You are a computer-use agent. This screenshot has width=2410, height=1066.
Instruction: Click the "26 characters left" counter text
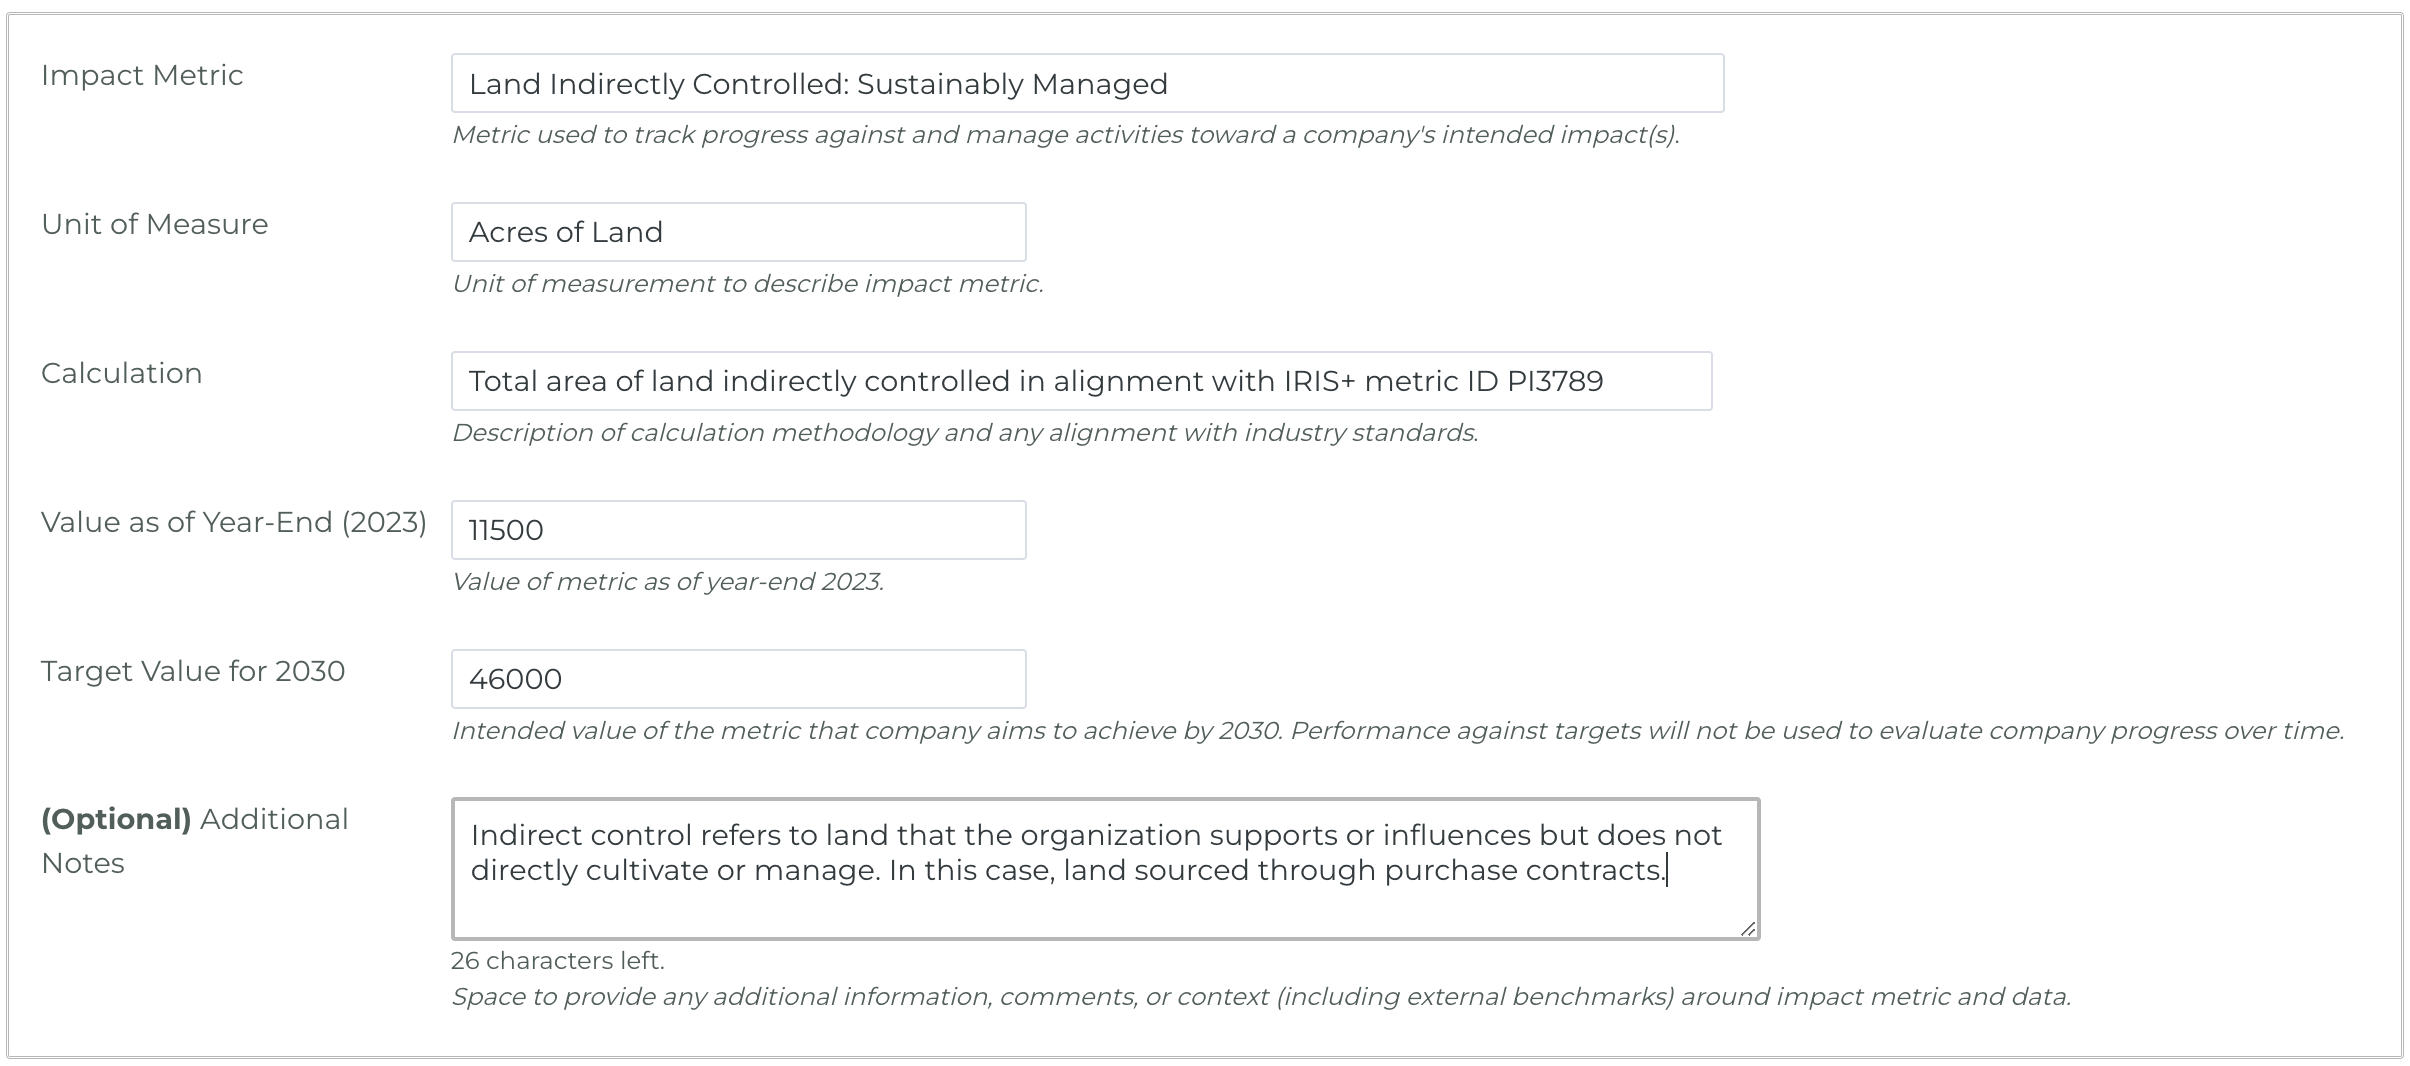pos(557,961)
